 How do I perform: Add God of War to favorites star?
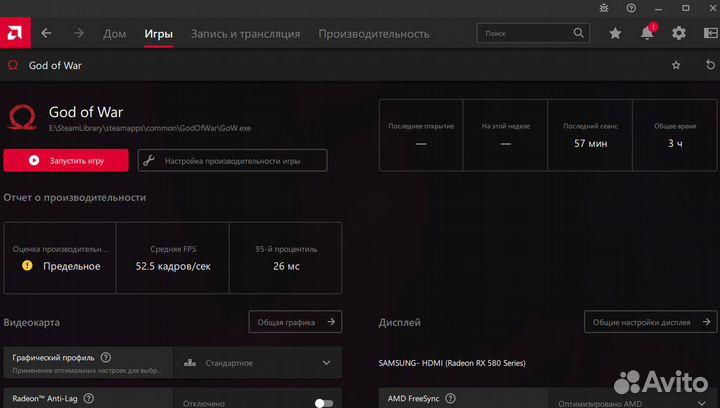(x=676, y=65)
